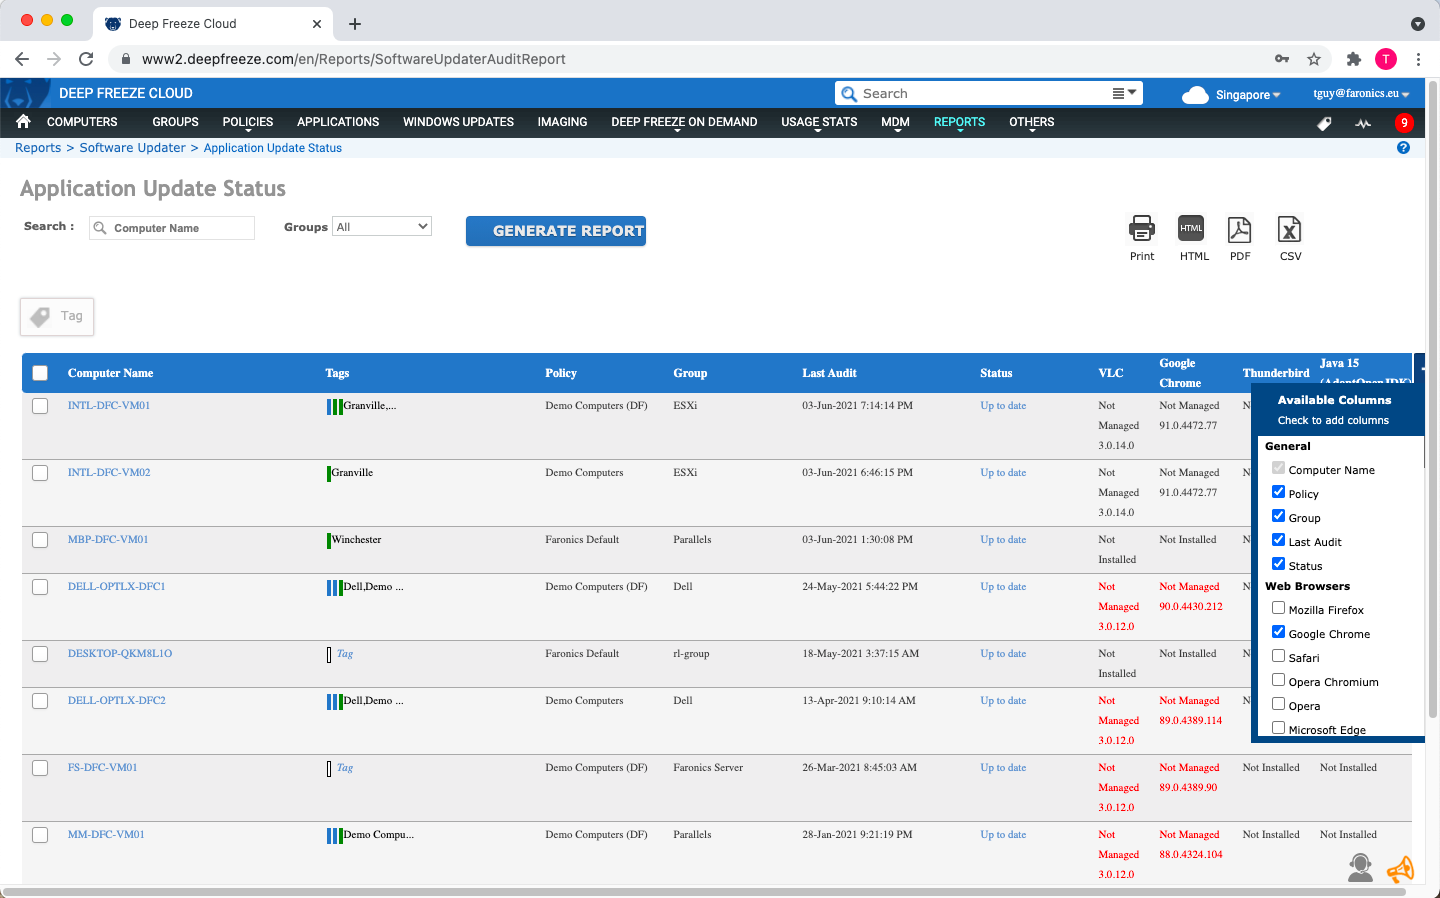Open USAGE STATS menu
Screen dimensions: 1440x898
(x=819, y=122)
